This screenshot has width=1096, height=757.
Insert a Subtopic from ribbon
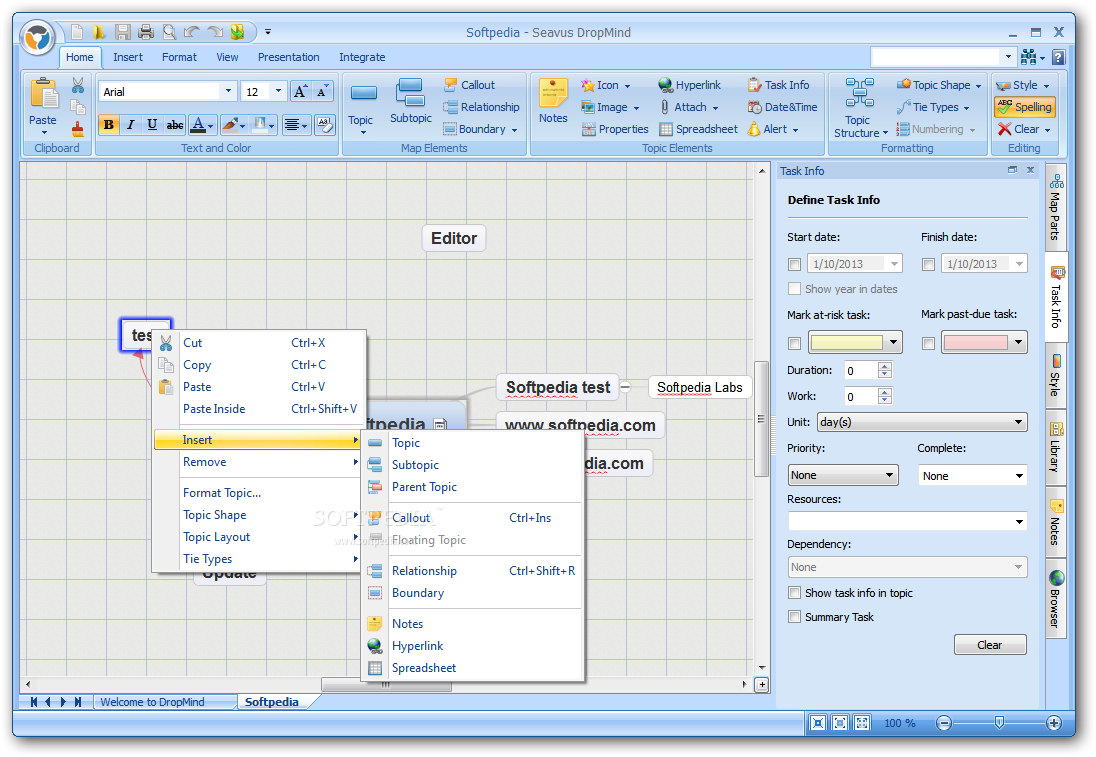point(410,102)
